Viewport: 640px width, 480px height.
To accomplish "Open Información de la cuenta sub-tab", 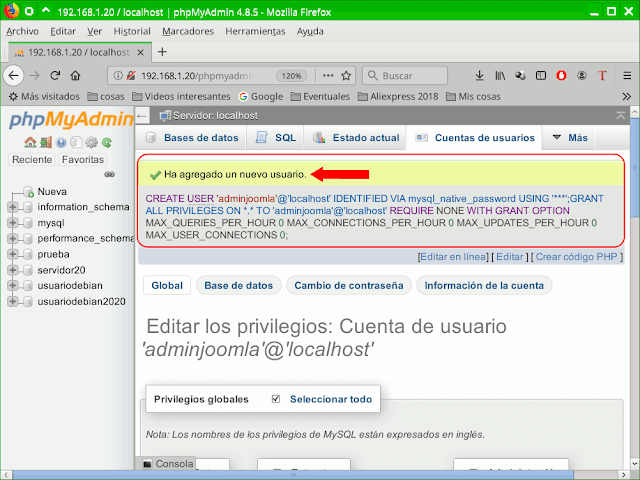I will 484,285.
